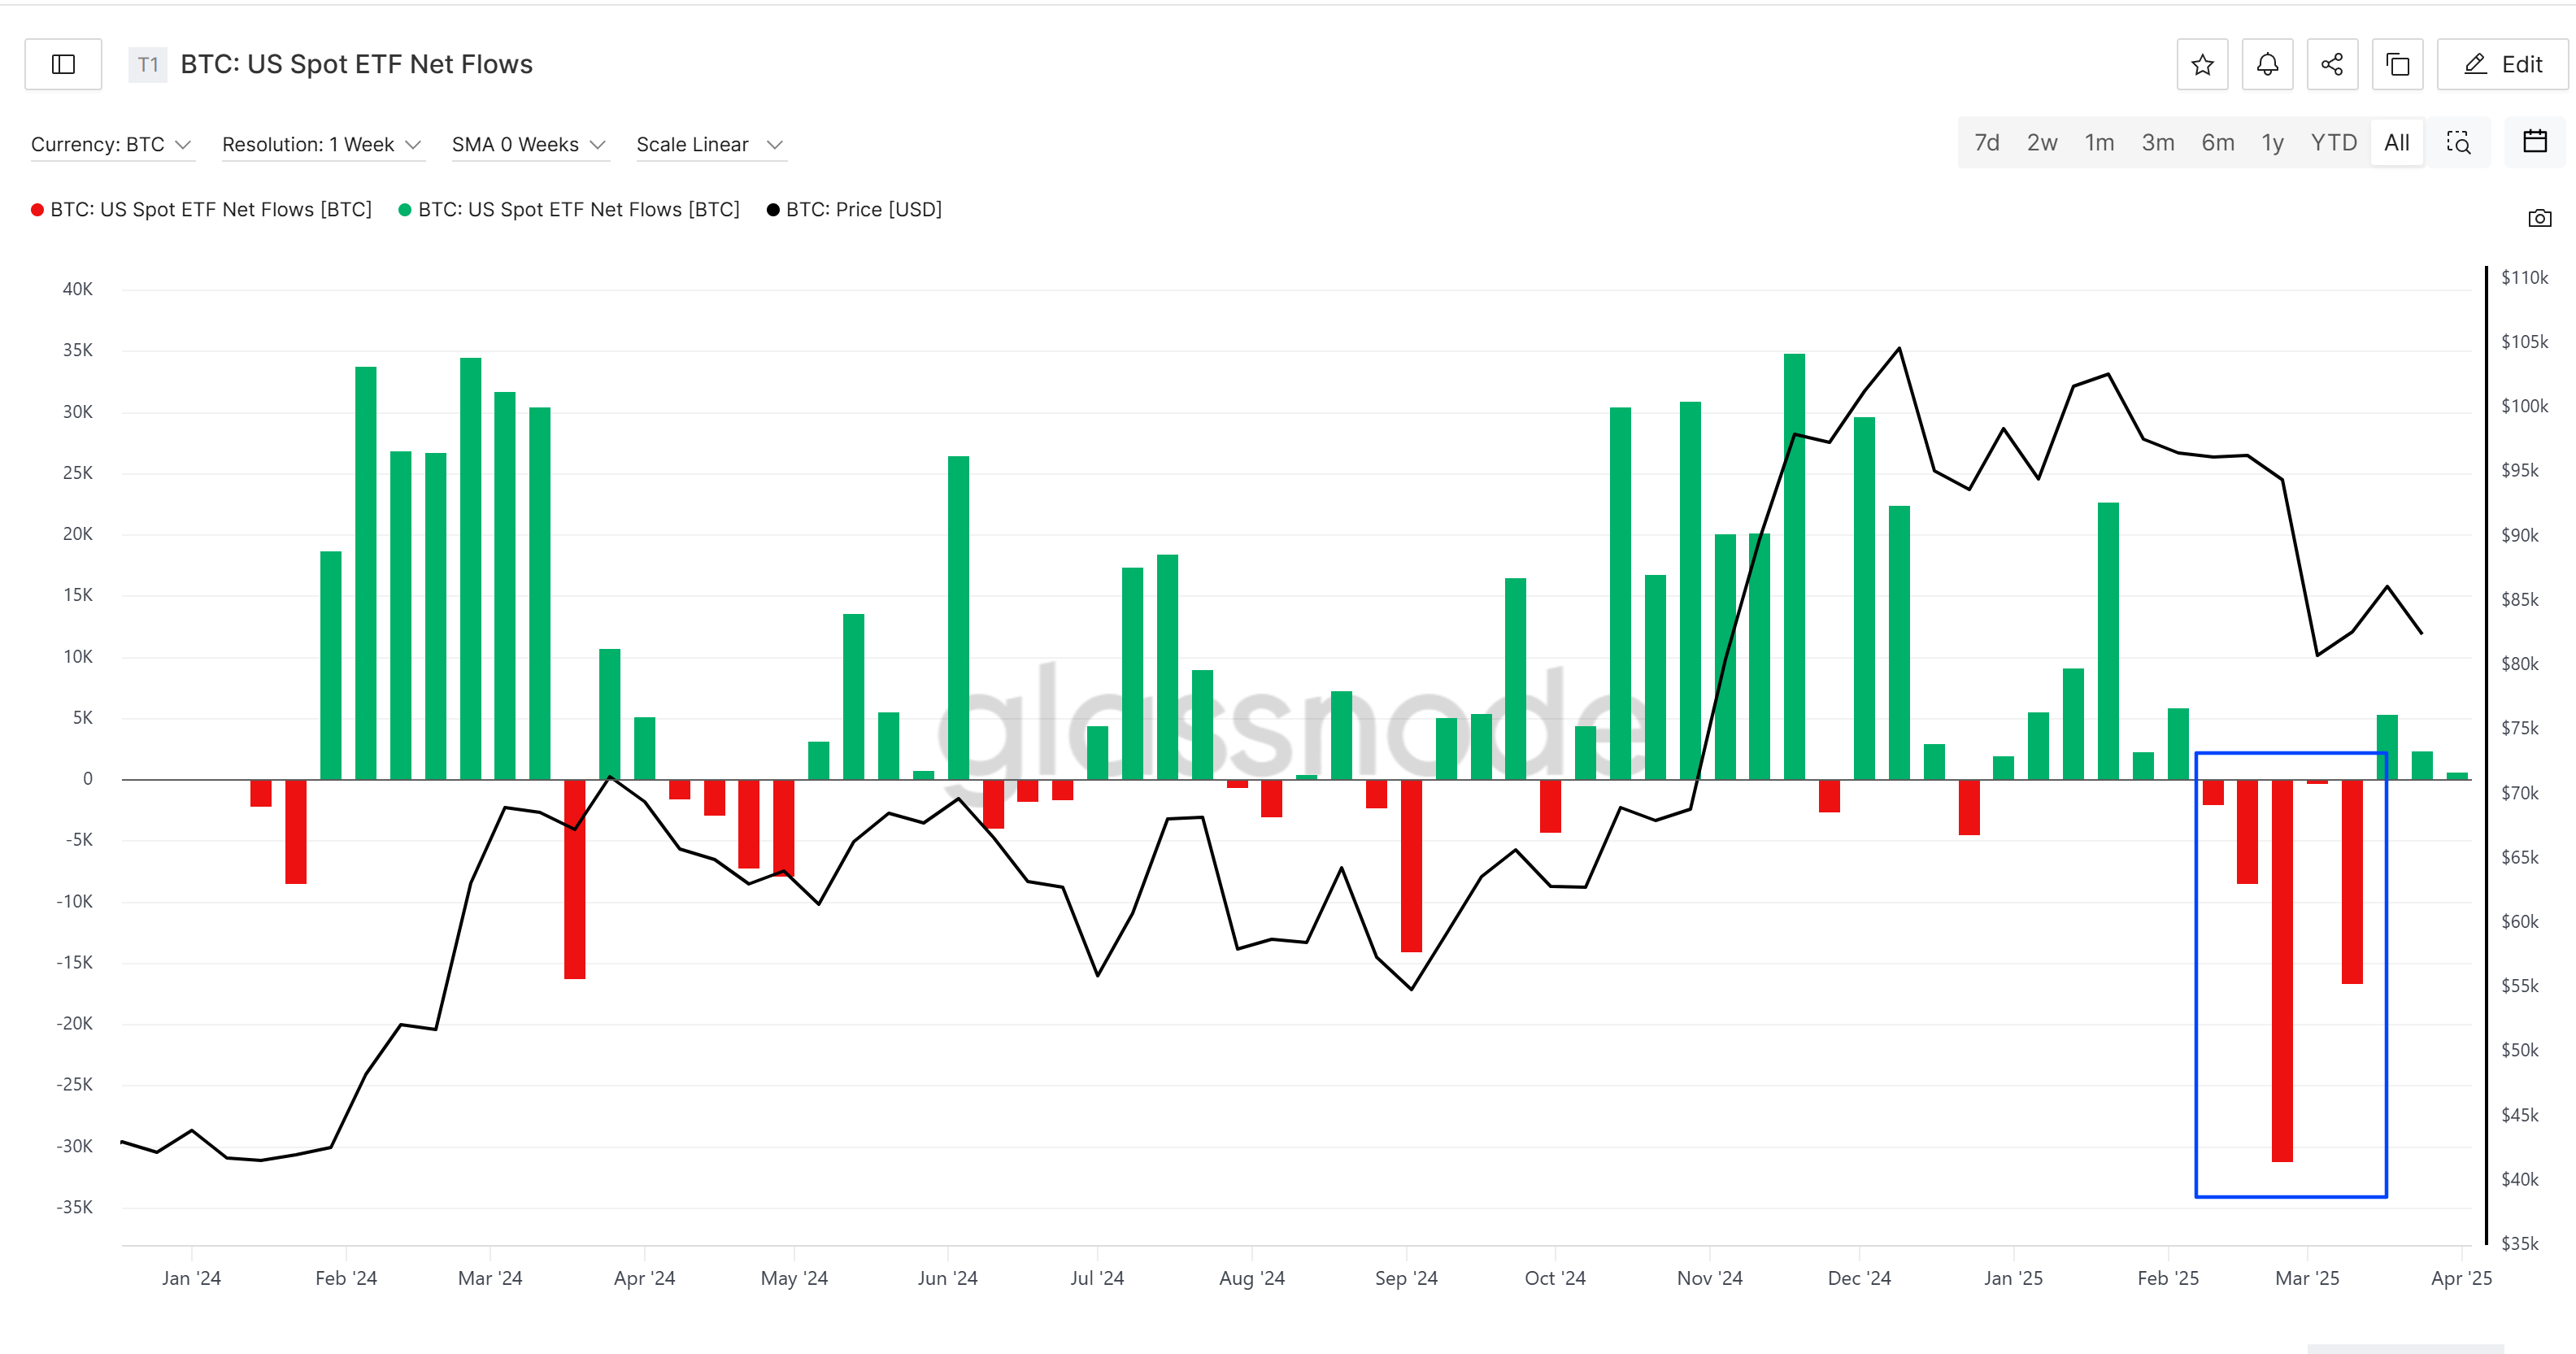Click the tallest red bar in March '25
Viewport: 2576px width, 1354px height.
click(x=2282, y=970)
